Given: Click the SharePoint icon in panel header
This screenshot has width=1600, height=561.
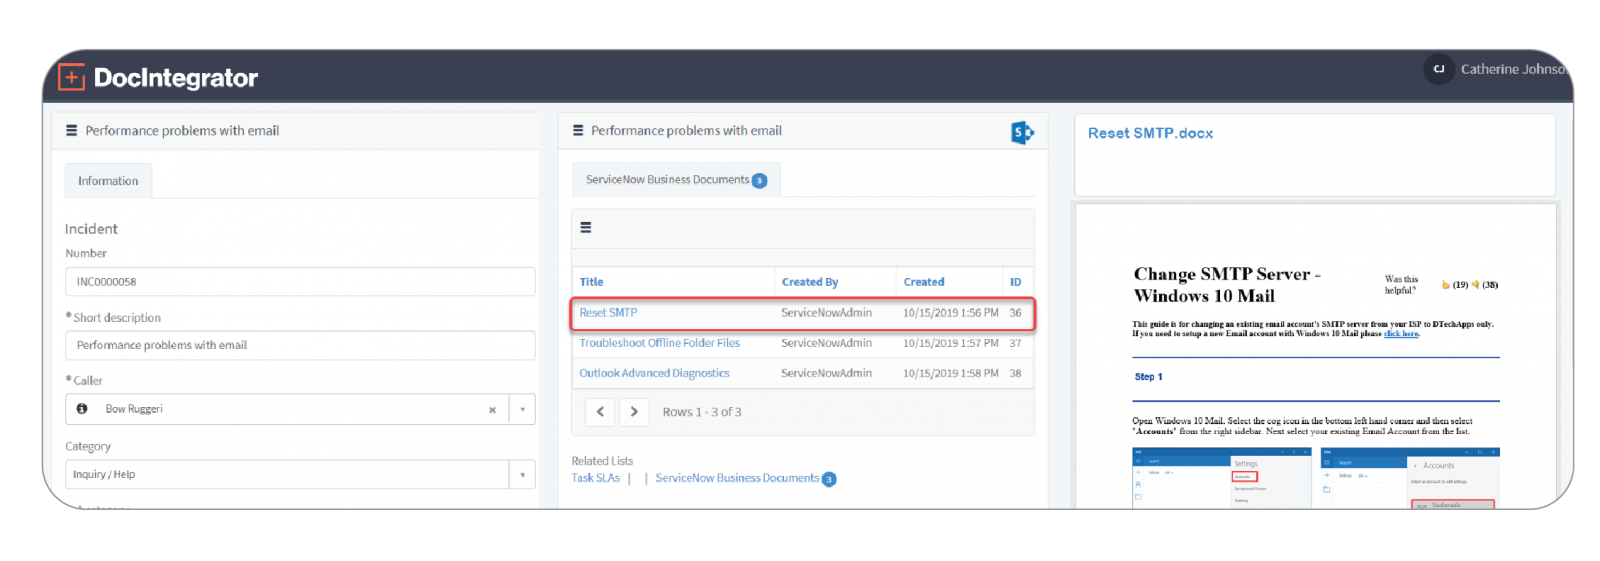Looking at the screenshot, I should click(x=1022, y=132).
